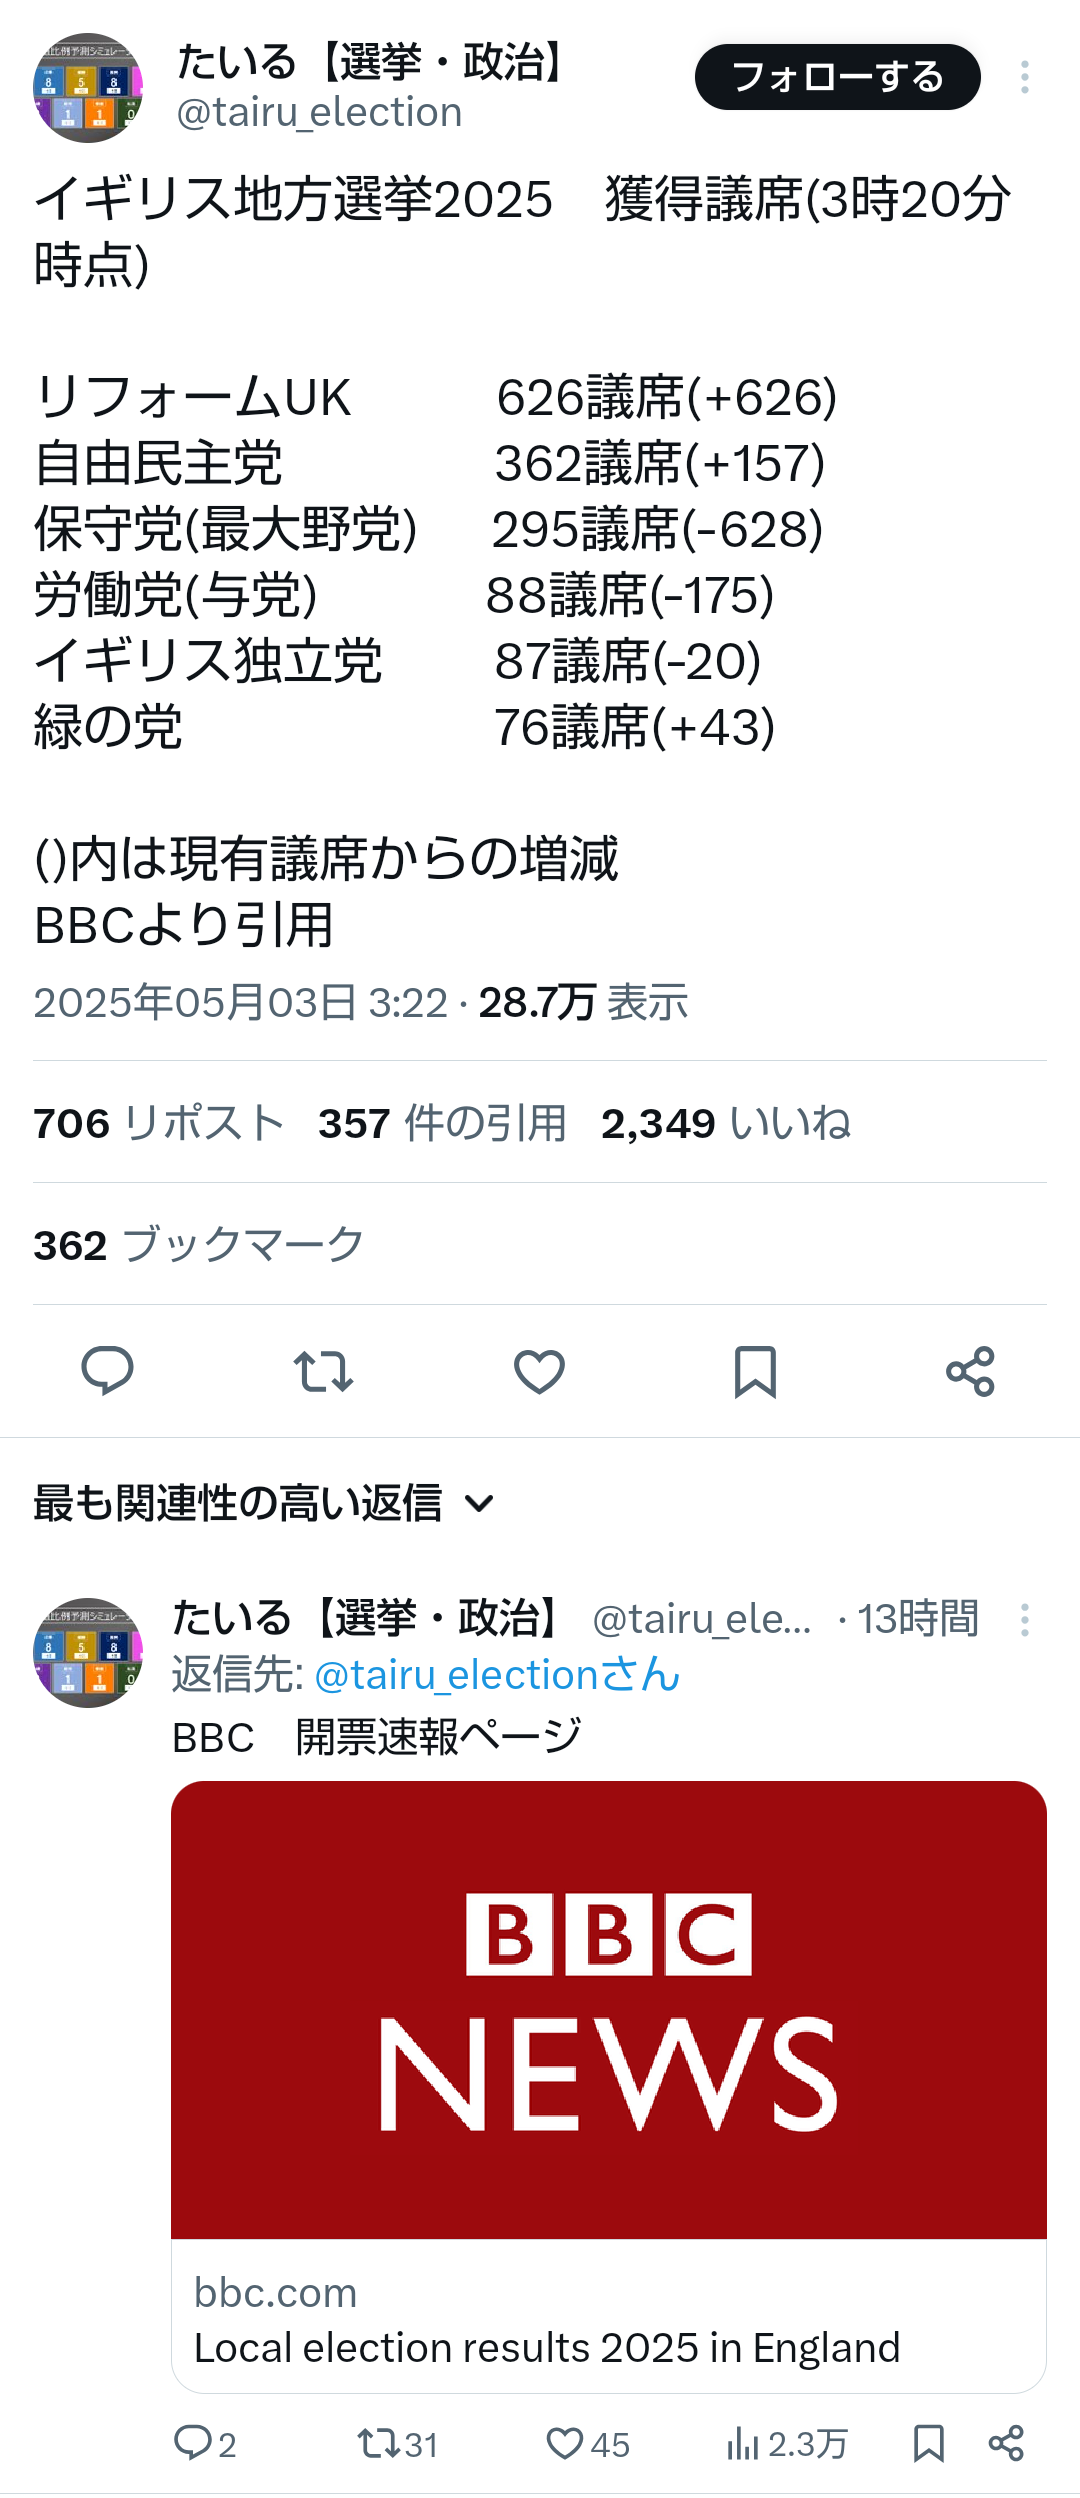Tap the reply icon under the main post
The image size is (1080, 2498).
coord(107,1371)
